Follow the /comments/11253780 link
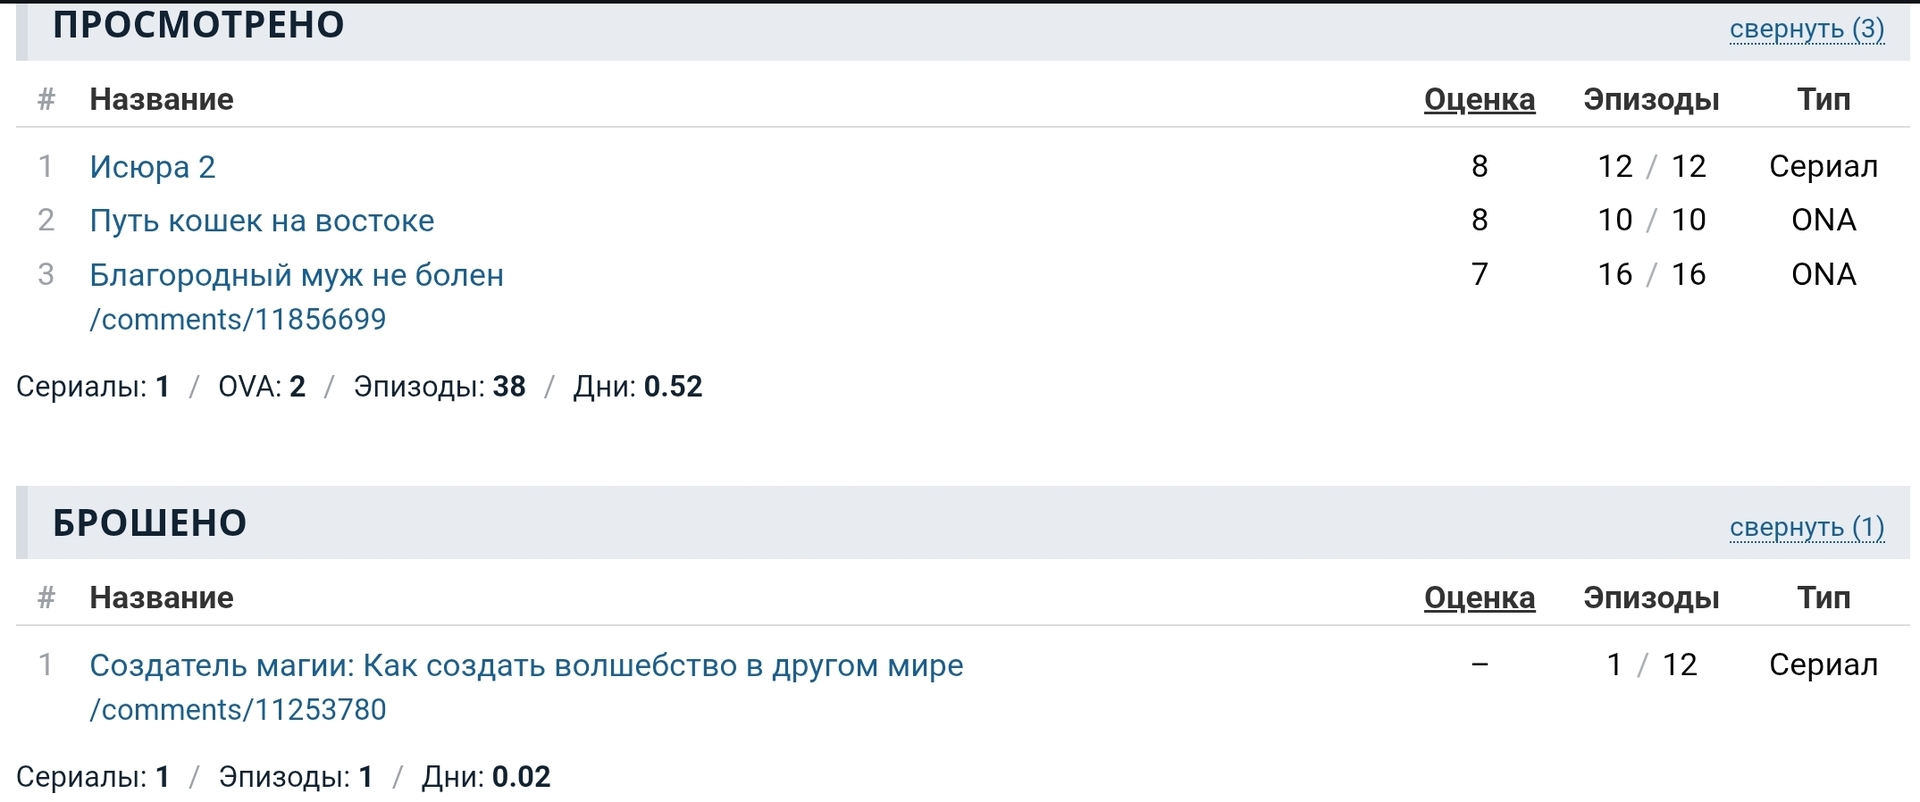 (238, 709)
